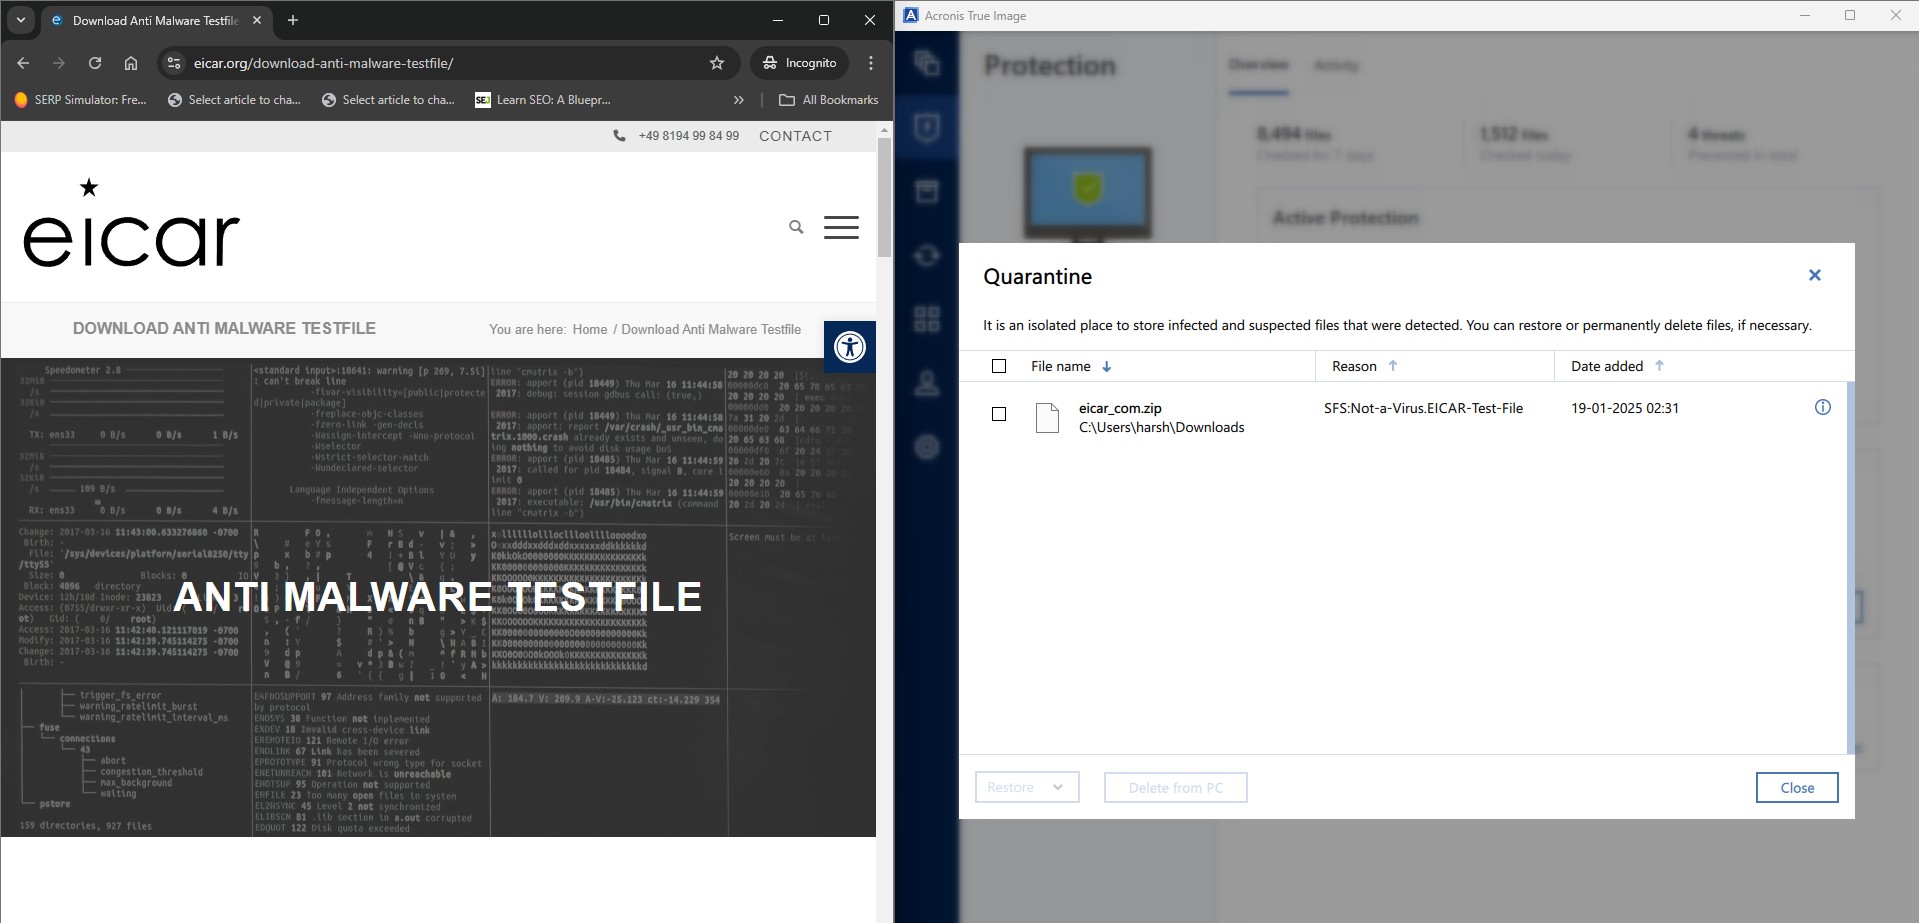
Task: Show details info icon for eicar_com.zip
Action: pyautogui.click(x=1823, y=407)
